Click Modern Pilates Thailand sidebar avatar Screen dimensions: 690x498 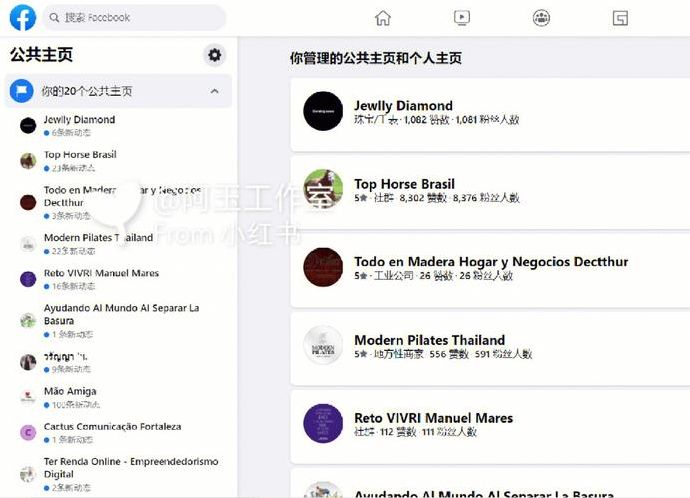point(28,244)
